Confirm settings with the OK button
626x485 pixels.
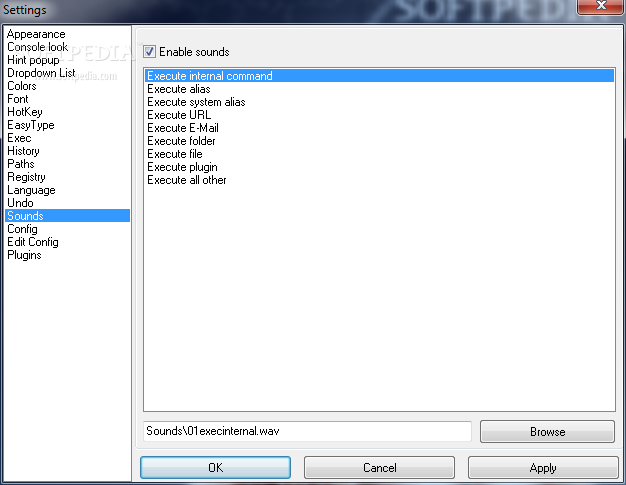(216, 467)
